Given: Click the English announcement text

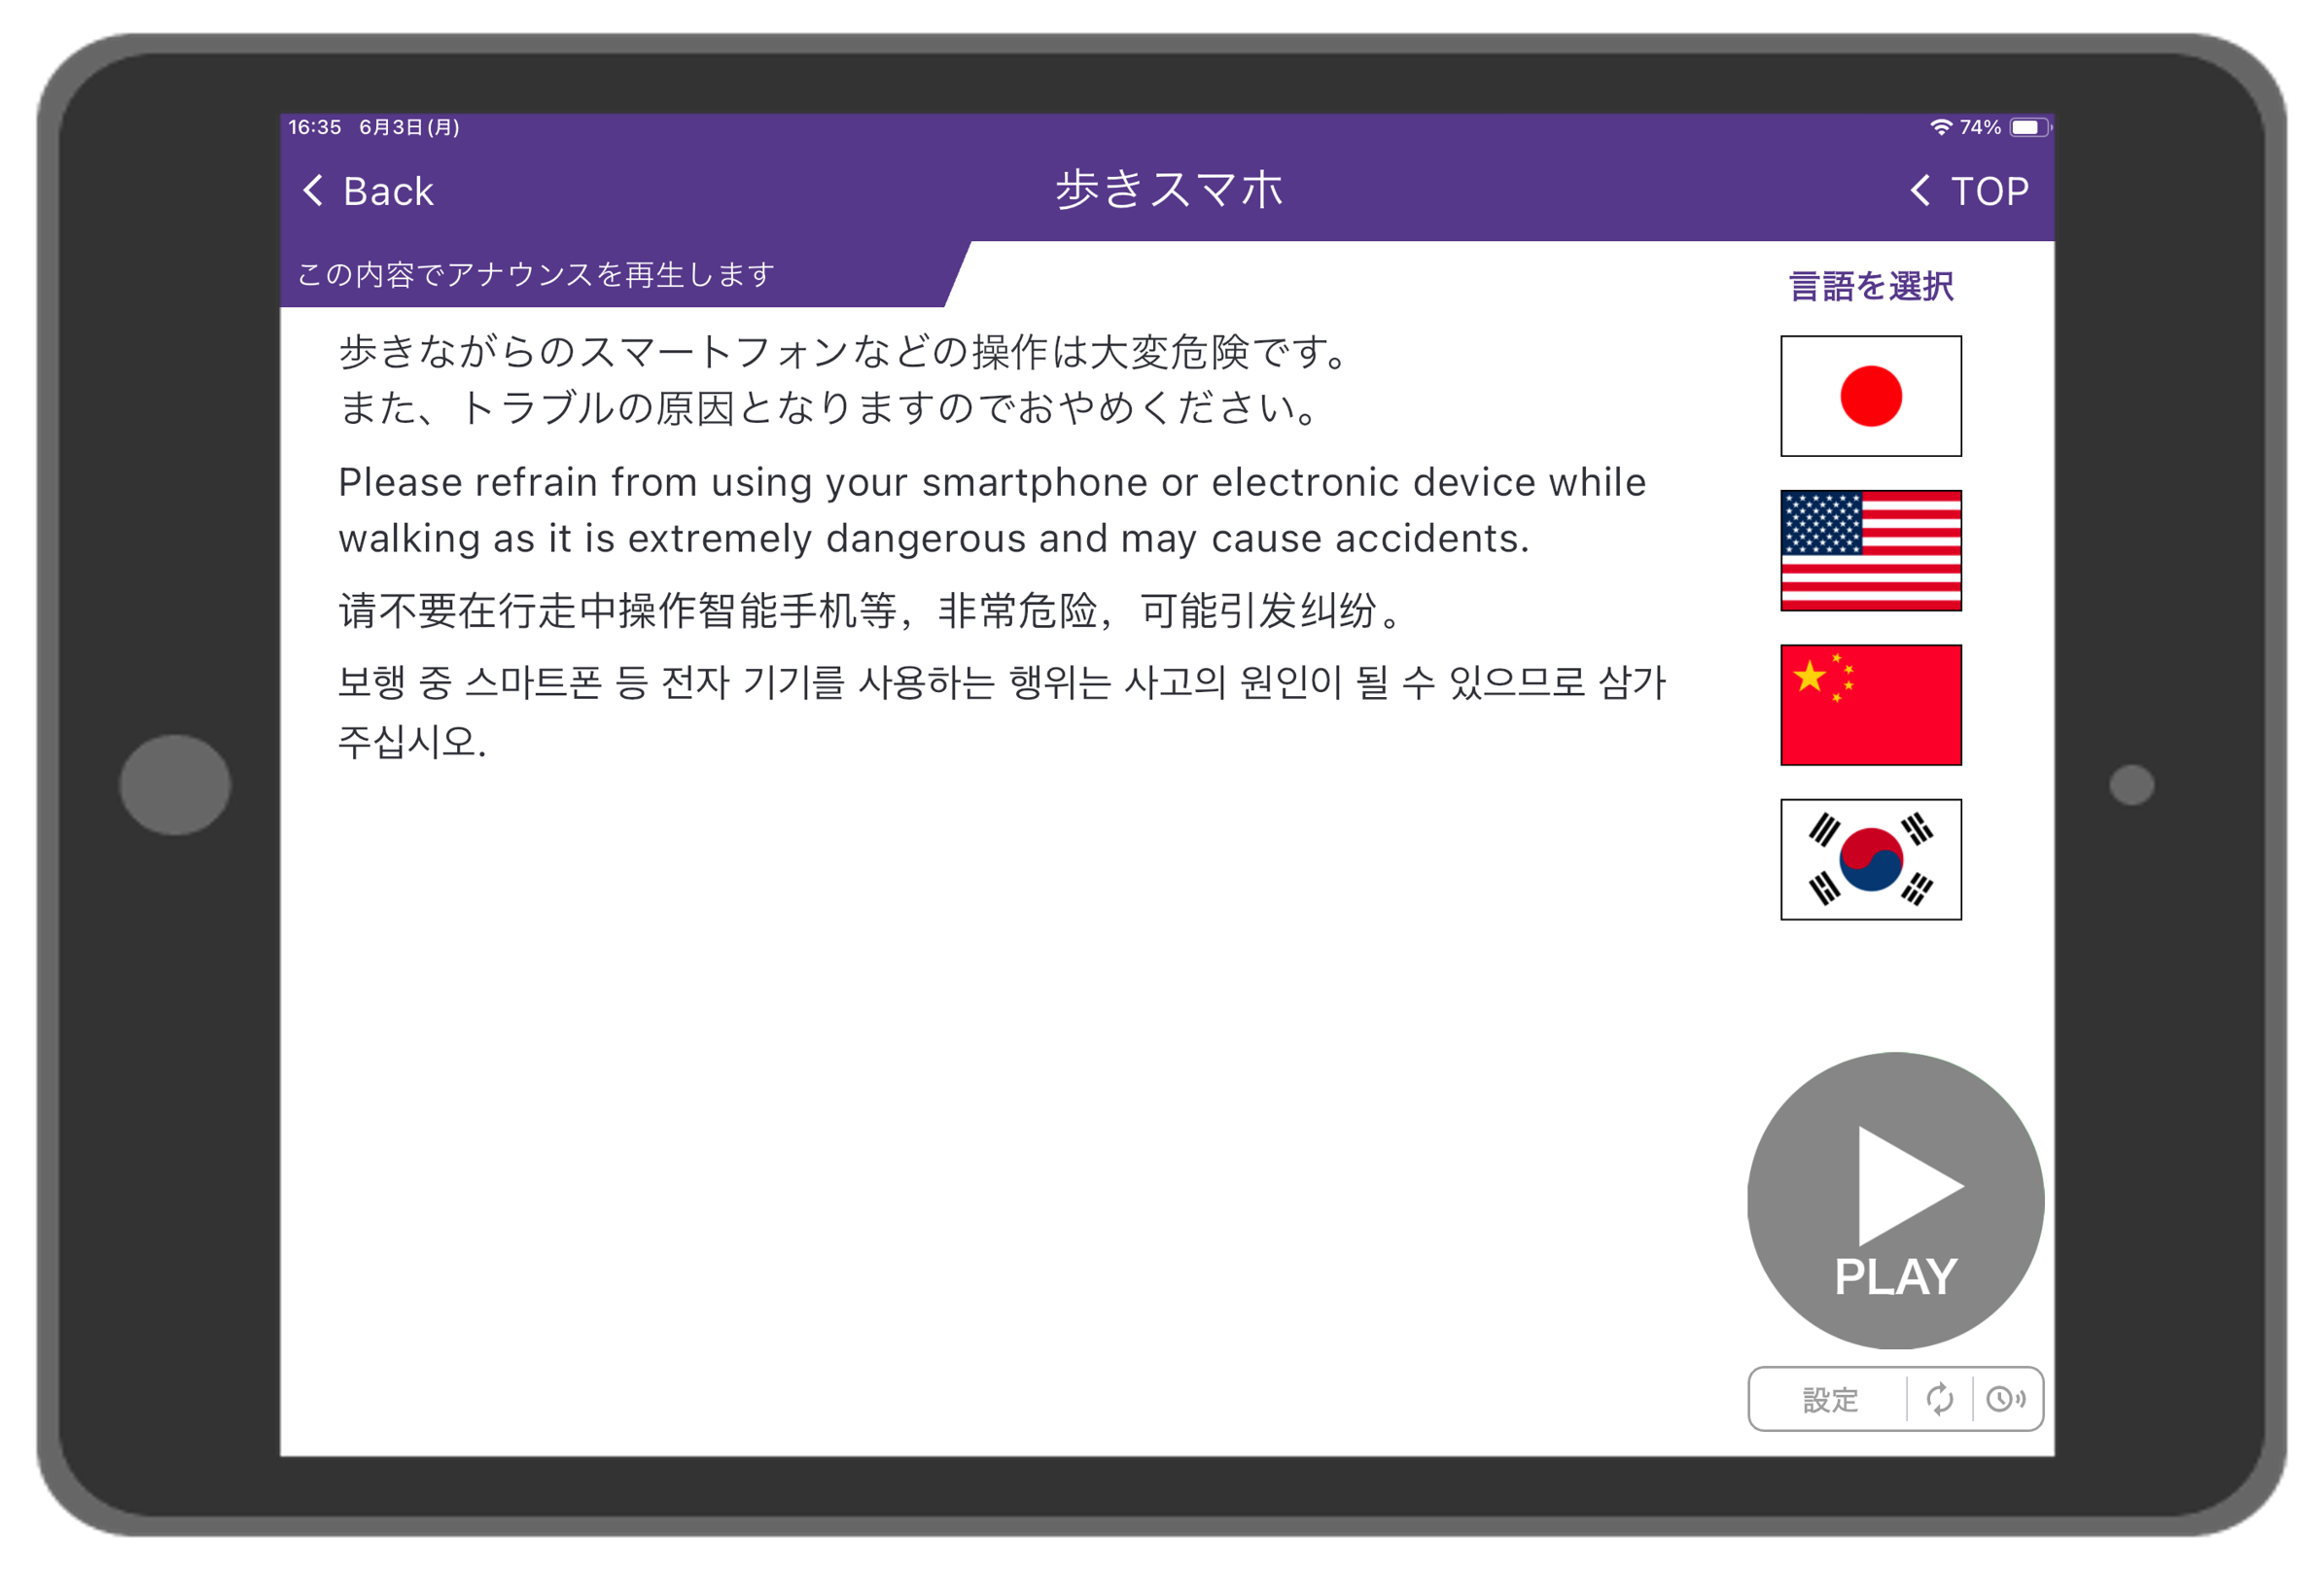Looking at the screenshot, I should click(x=990, y=510).
